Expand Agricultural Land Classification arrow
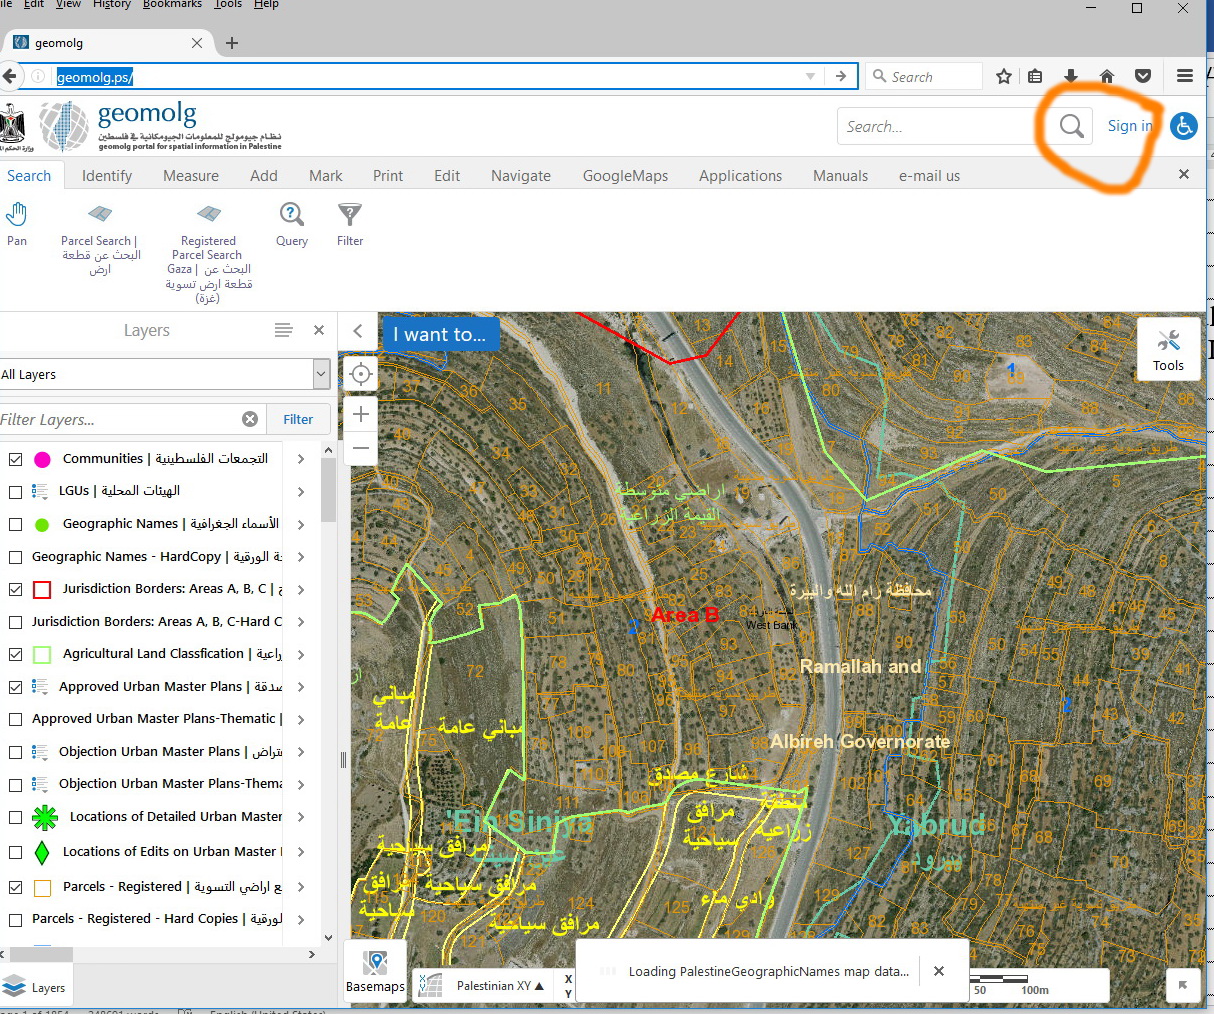This screenshot has height=1014, width=1214. [301, 654]
